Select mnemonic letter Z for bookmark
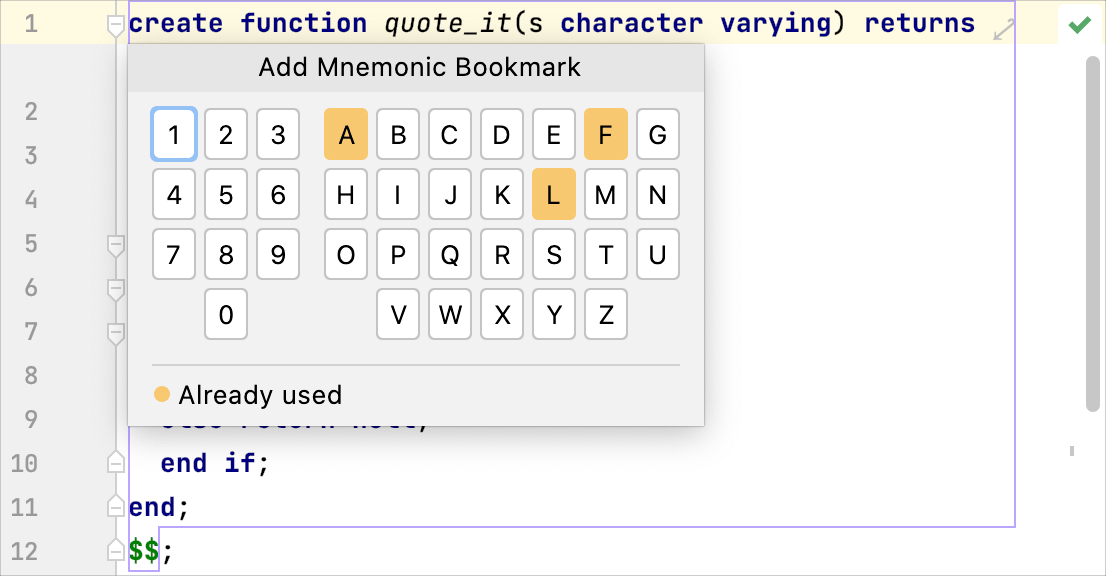The image size is (1106, 576). point(606,315)
